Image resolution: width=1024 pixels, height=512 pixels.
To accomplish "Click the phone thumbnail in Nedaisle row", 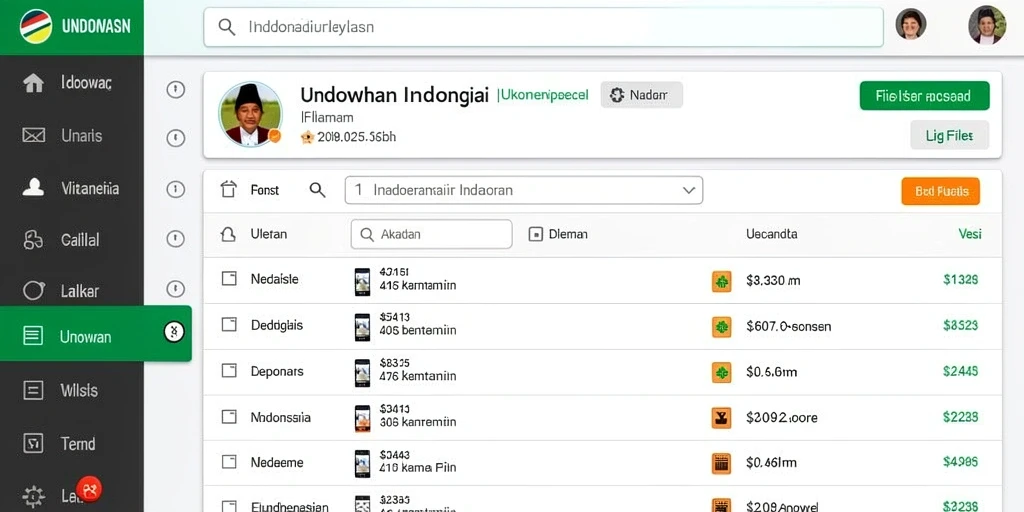I will coord(362,281).
